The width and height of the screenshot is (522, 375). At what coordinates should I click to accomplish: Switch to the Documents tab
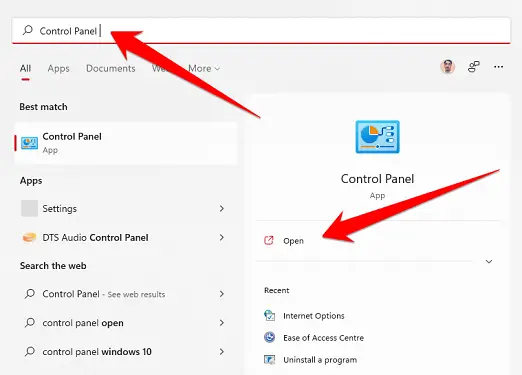(x=111, y=68)
